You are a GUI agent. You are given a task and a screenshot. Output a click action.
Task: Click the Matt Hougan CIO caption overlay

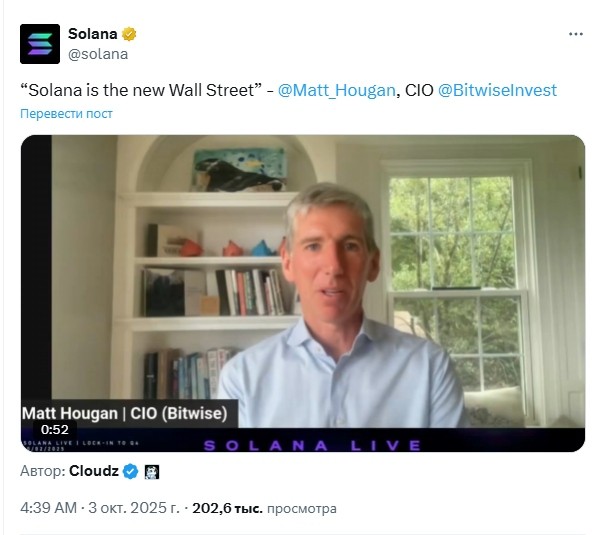(x=125, y=414)
